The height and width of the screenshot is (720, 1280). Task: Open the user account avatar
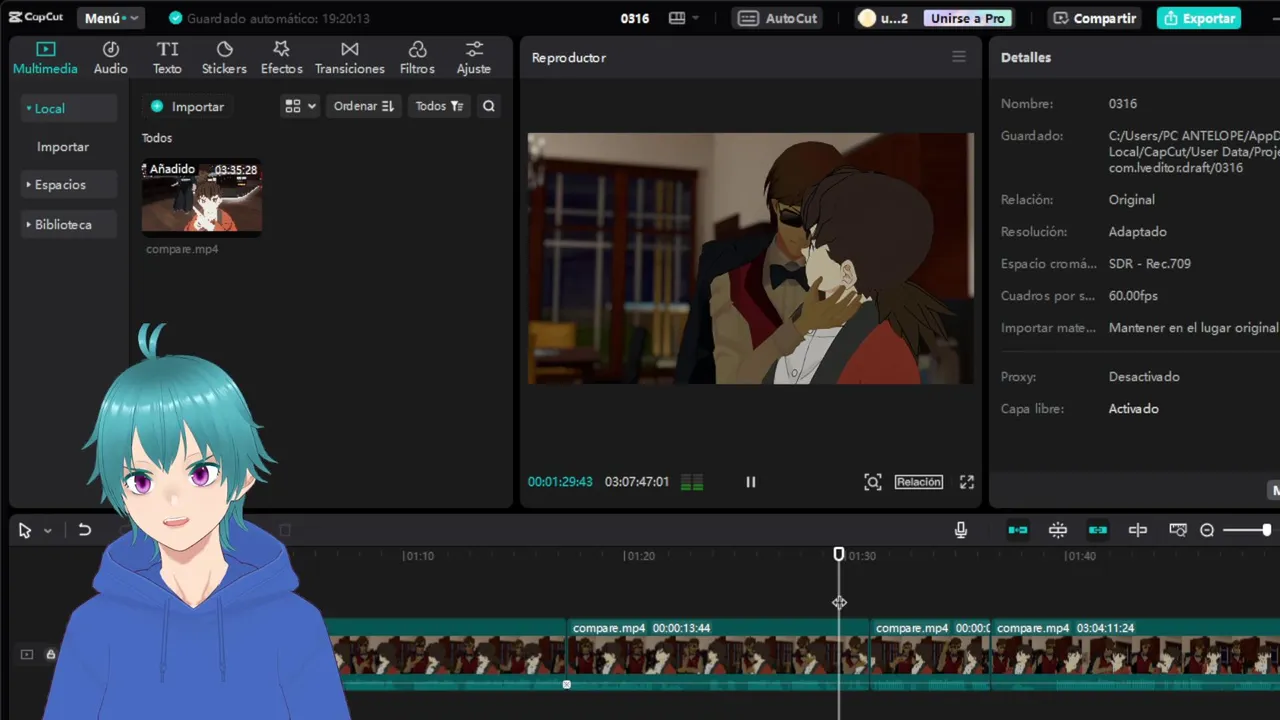point(867,18)
